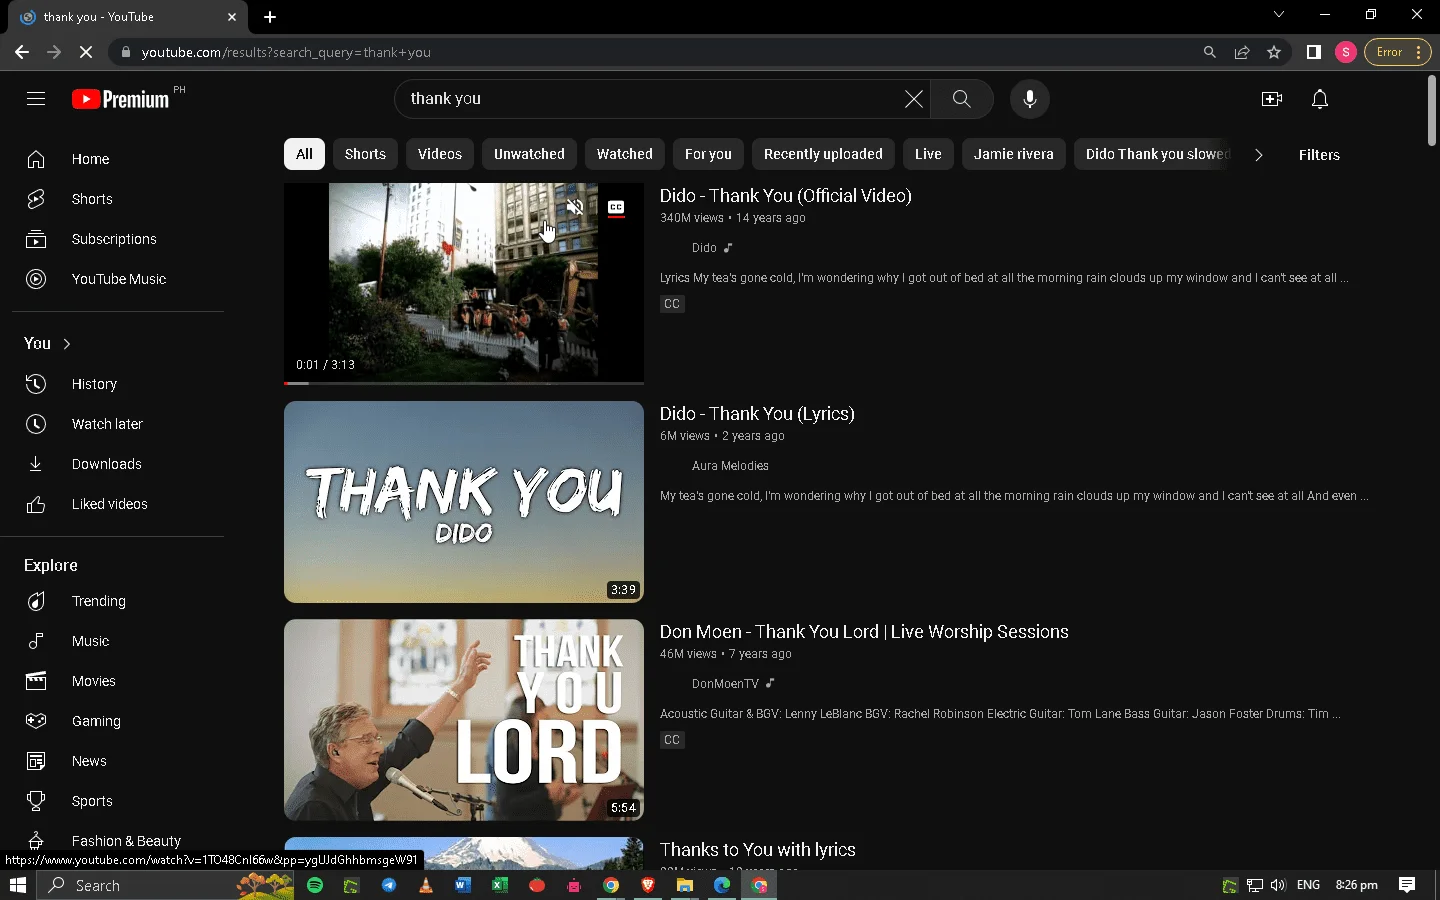Open Dido - Thank You (Official Video) title

[x=786, y=196]
